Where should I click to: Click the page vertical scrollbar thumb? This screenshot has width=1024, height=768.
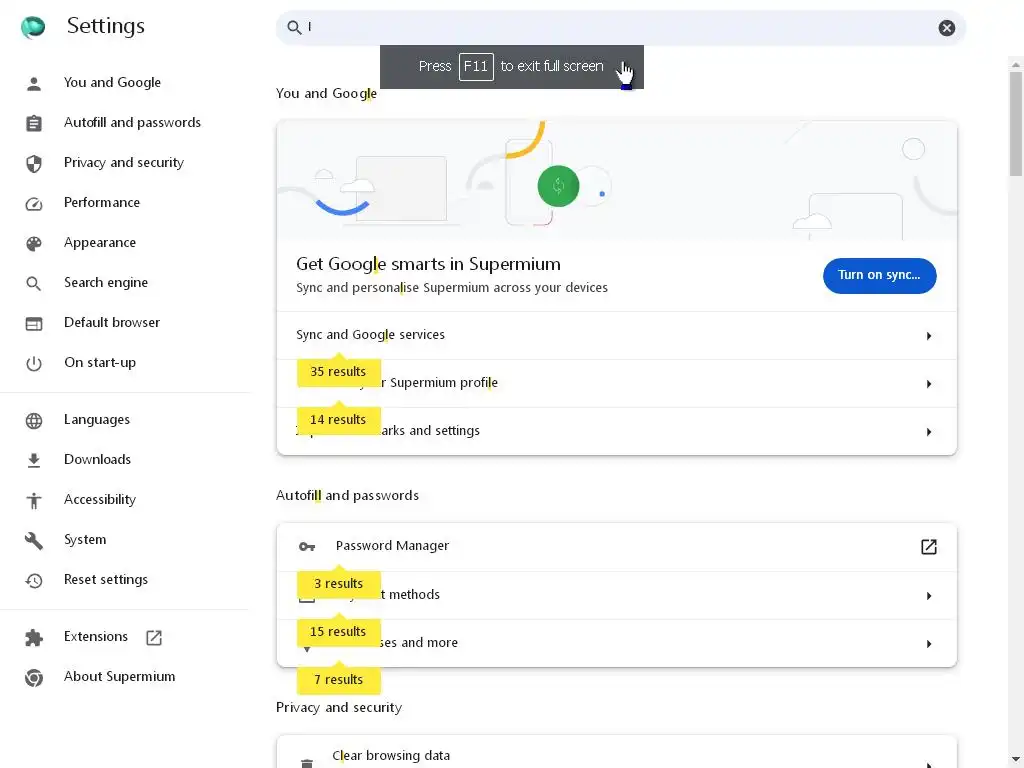pos(1016,120)
